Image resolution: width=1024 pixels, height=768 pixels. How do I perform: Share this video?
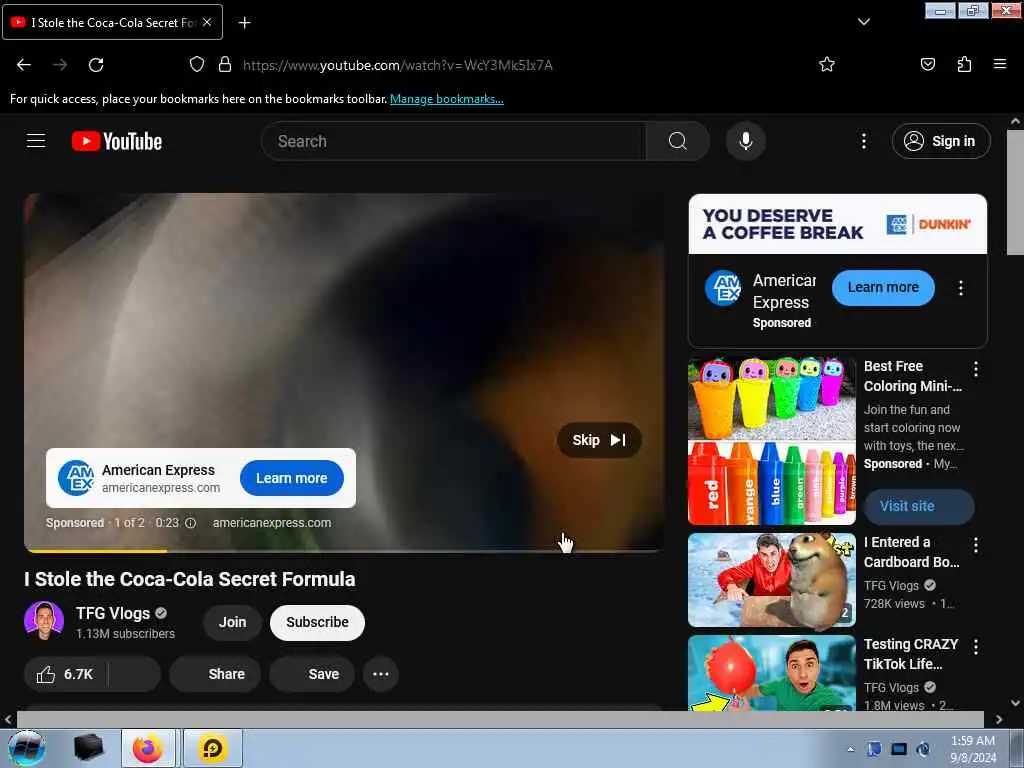215,674
